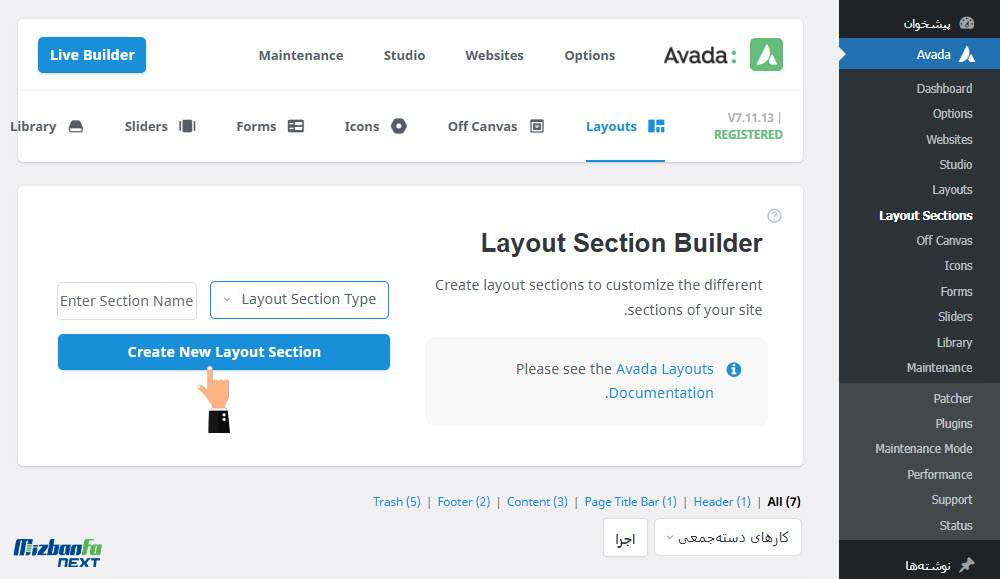Open the help question mark icon
The image size is (1000, 579).
click(x=774, y=216)
